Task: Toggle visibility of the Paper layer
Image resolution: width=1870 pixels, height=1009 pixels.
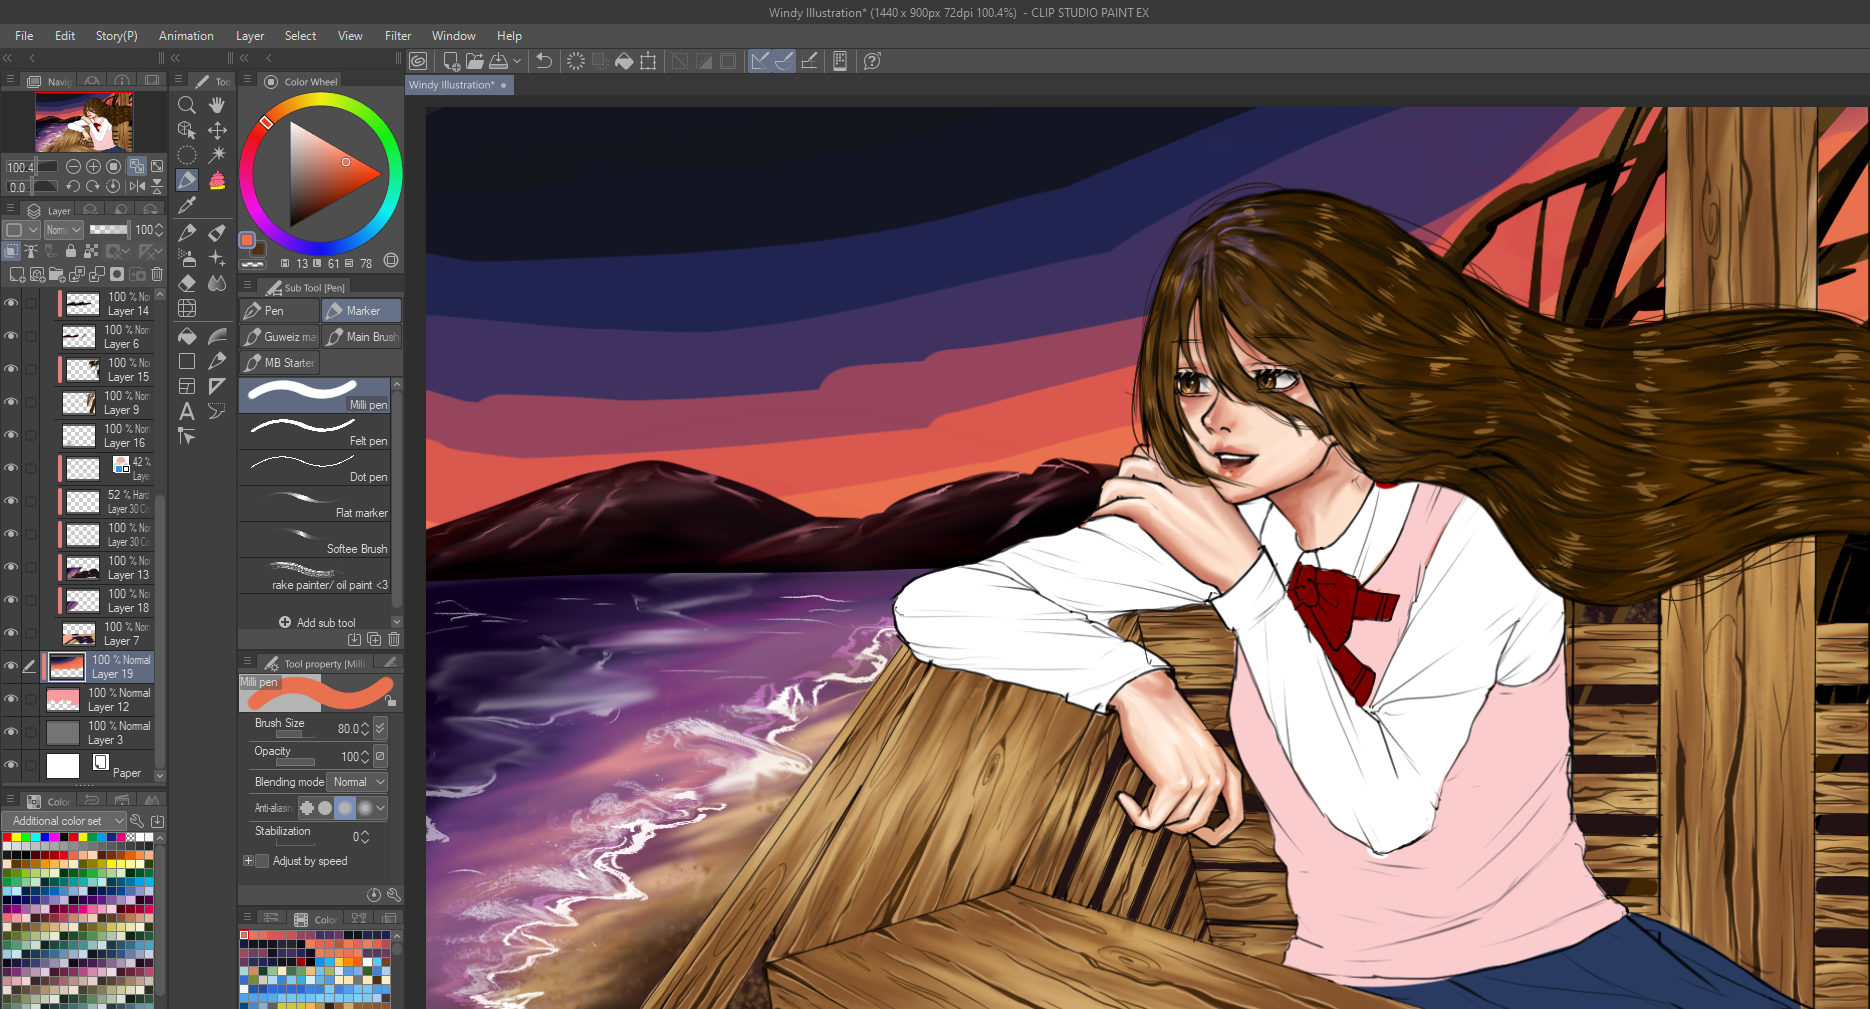Action: coord(11,765)
